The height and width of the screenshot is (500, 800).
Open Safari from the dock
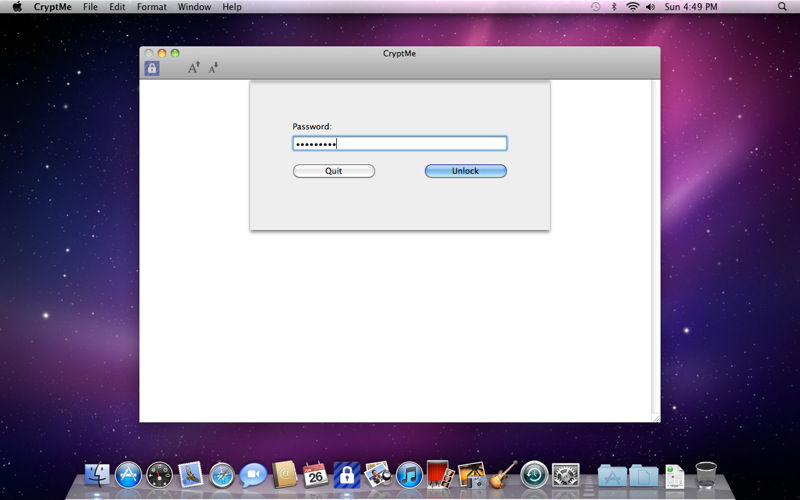(222, 476)
